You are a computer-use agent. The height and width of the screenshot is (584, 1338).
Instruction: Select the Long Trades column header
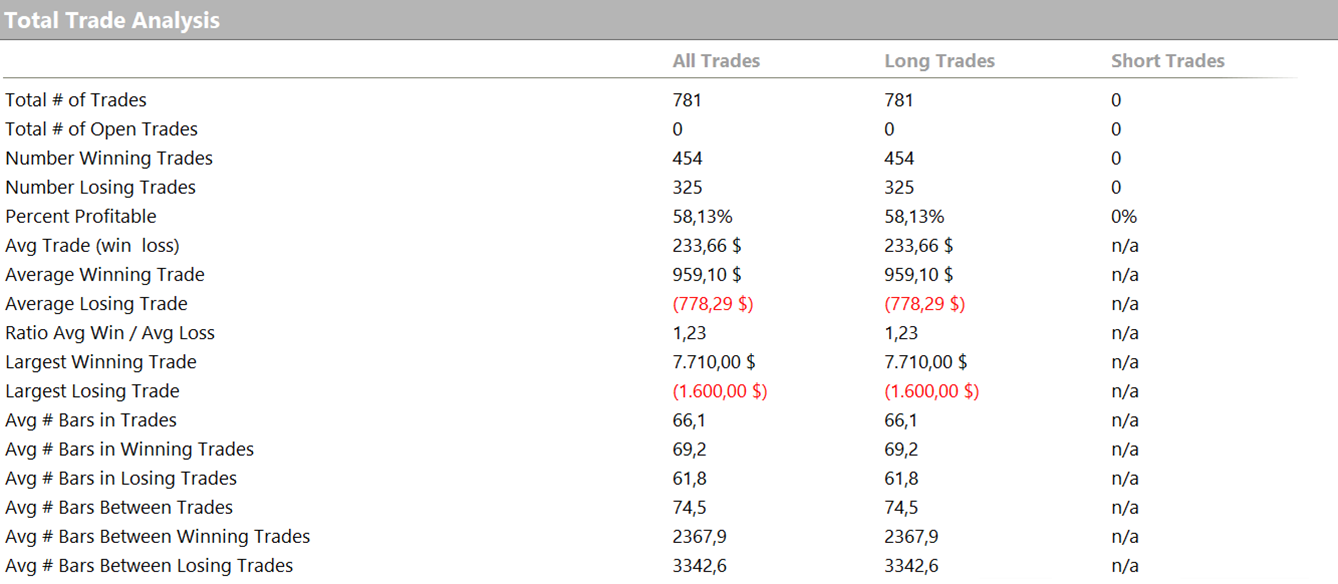pos(939,61)
